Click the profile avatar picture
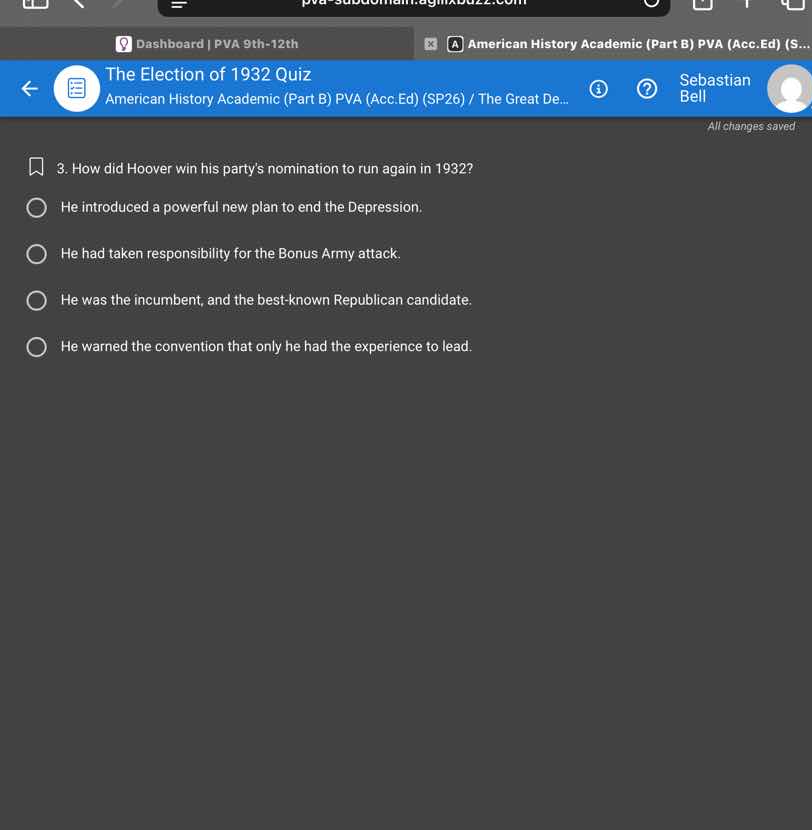The width and height of the screenshot is (812, 830). (x=790, y=88)
